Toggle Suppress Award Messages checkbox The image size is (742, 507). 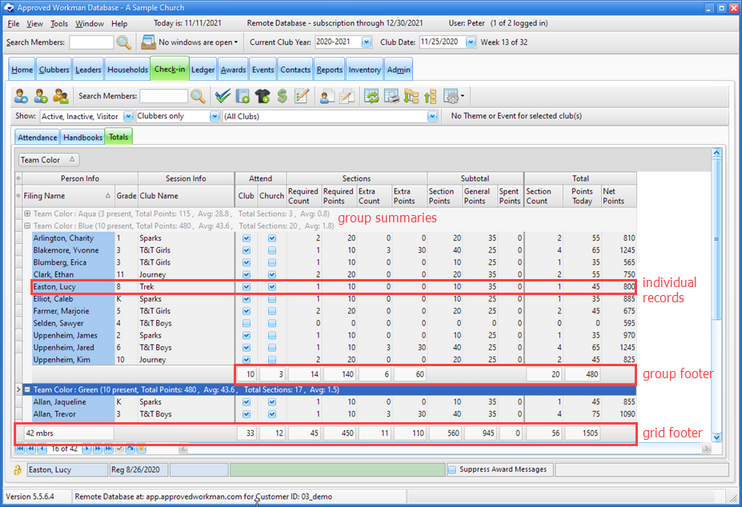click(454, 469)
